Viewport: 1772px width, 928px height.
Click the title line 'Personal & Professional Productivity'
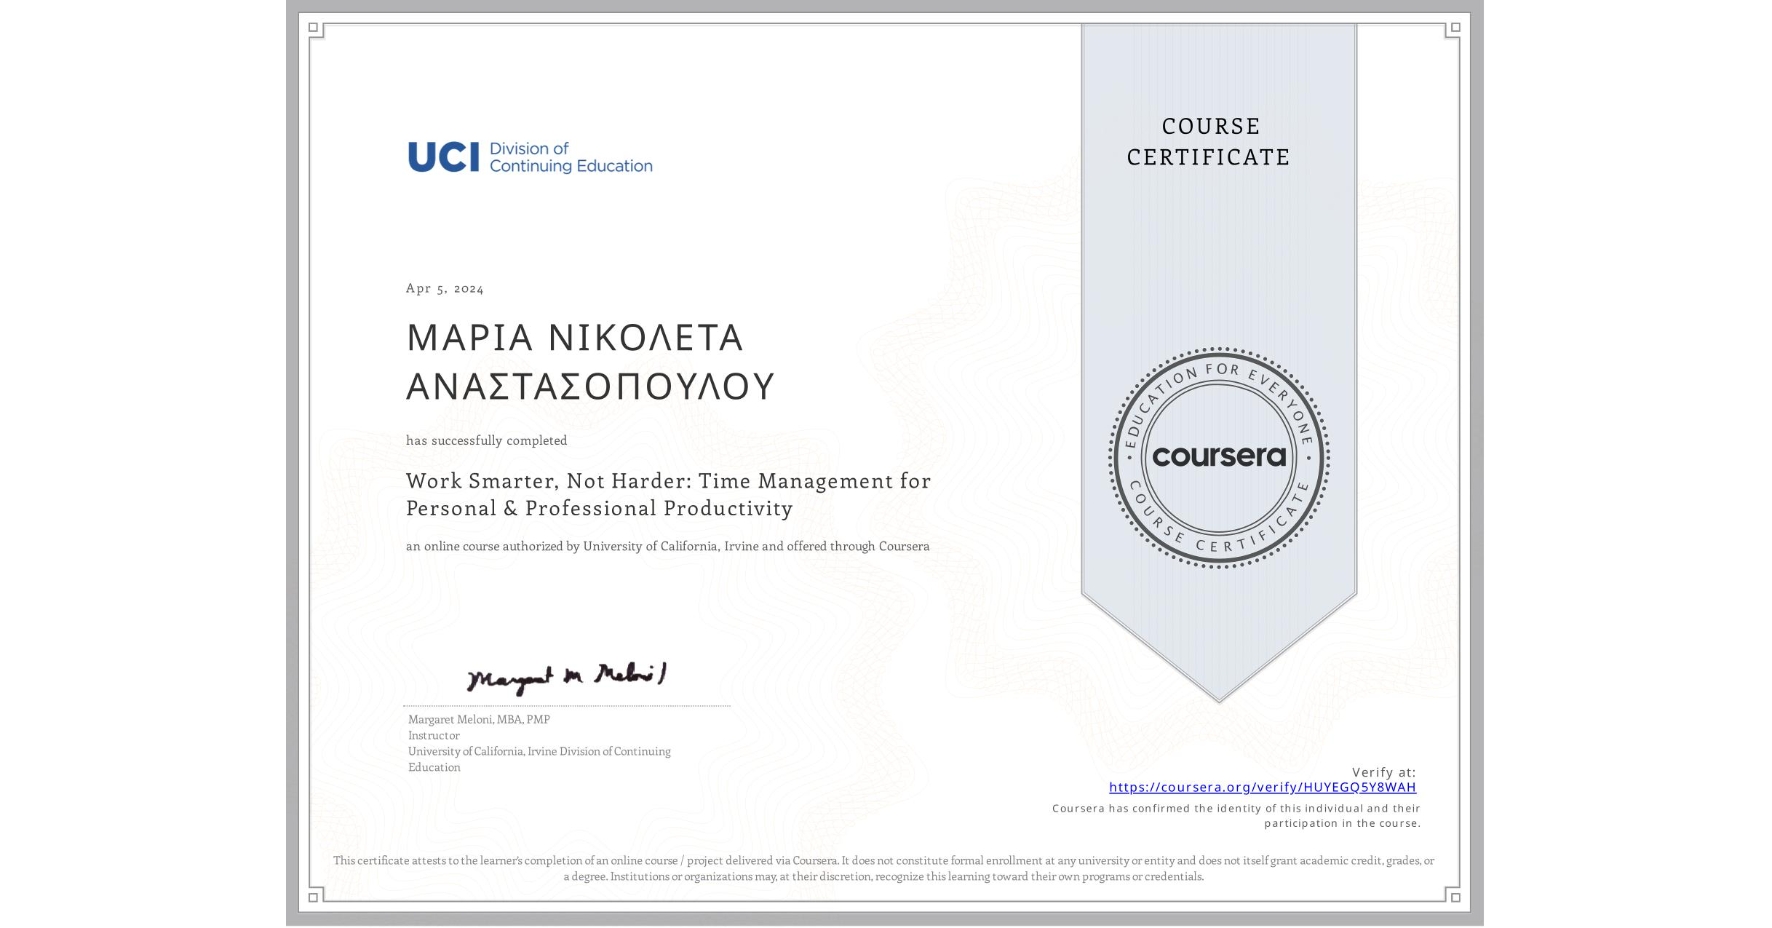point(599,508)
